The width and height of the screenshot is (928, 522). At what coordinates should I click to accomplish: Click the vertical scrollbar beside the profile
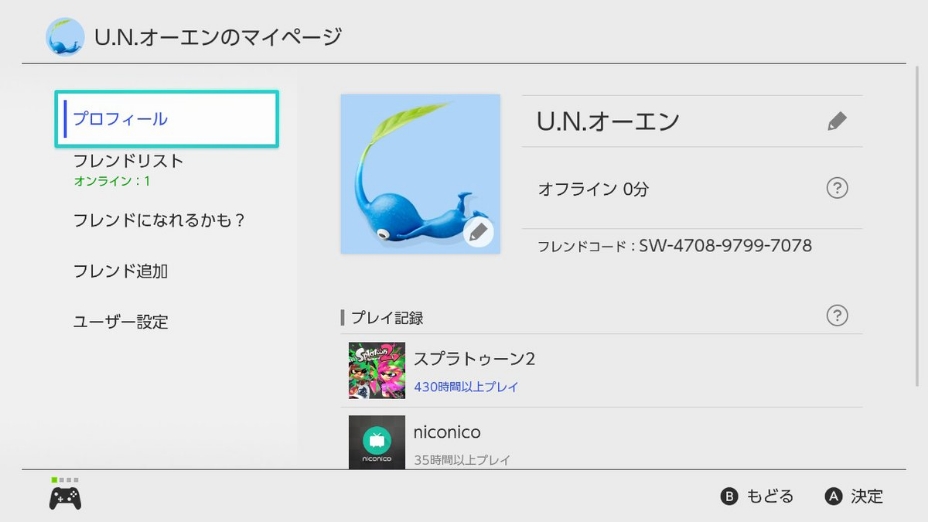pyautogui.click(x=917, y=226)
